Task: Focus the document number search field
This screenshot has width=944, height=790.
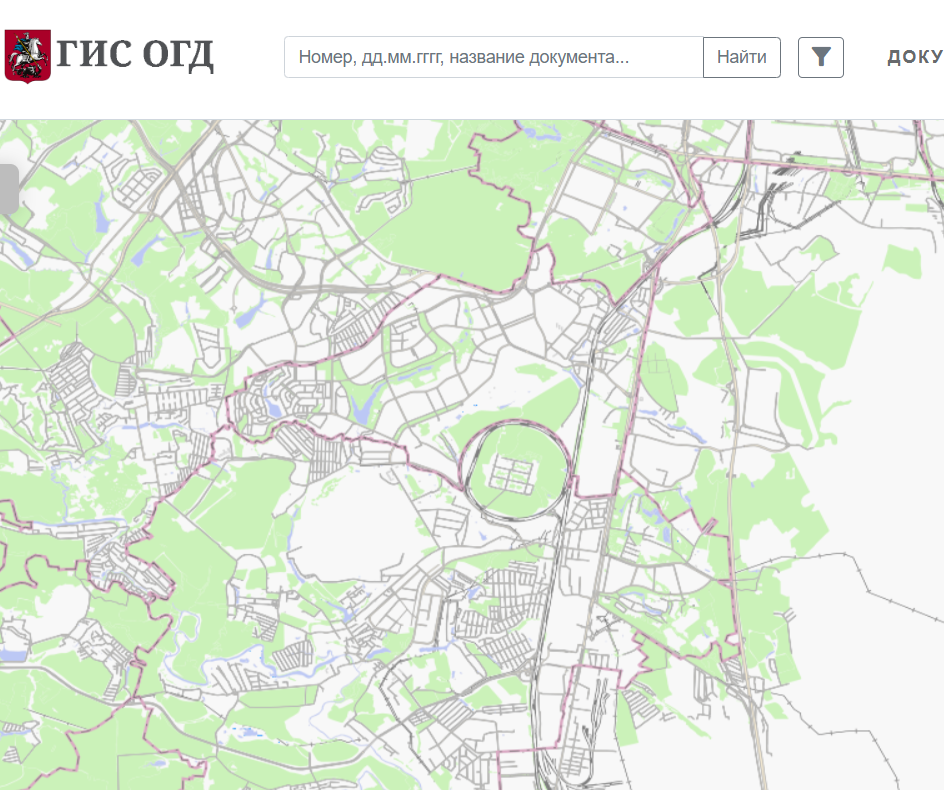Action: (x=494, y=57)
